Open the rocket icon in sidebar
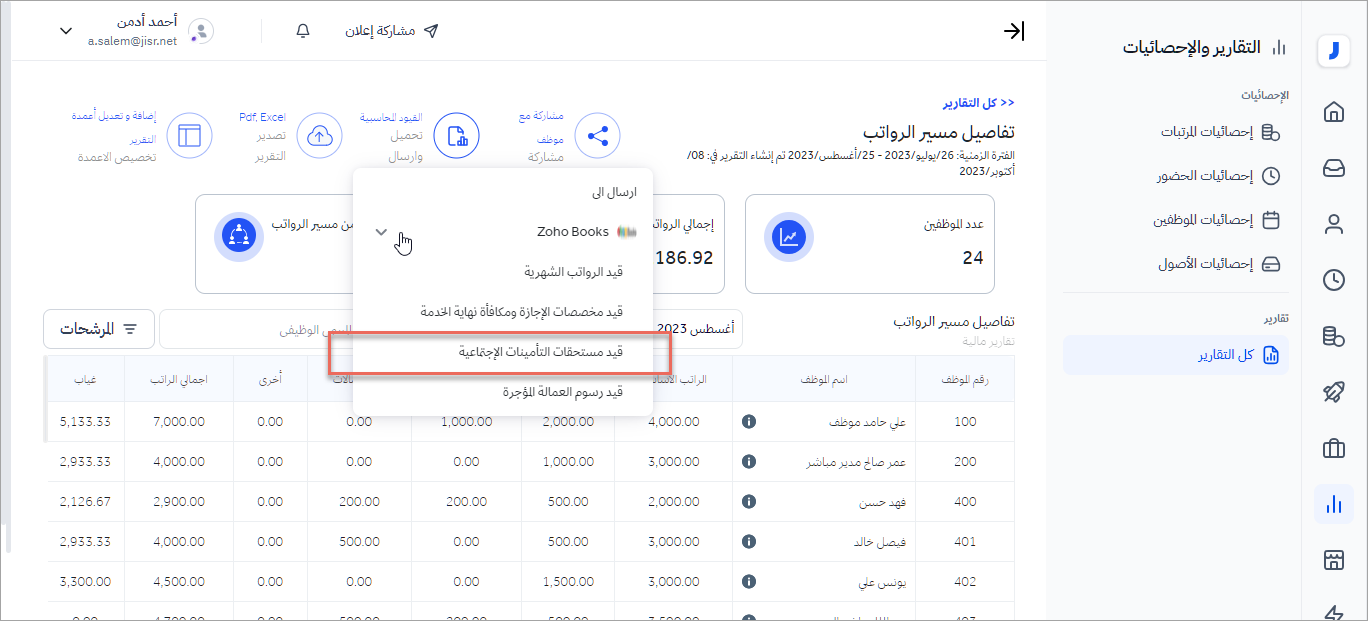1368x621 pixels. 1333,392
